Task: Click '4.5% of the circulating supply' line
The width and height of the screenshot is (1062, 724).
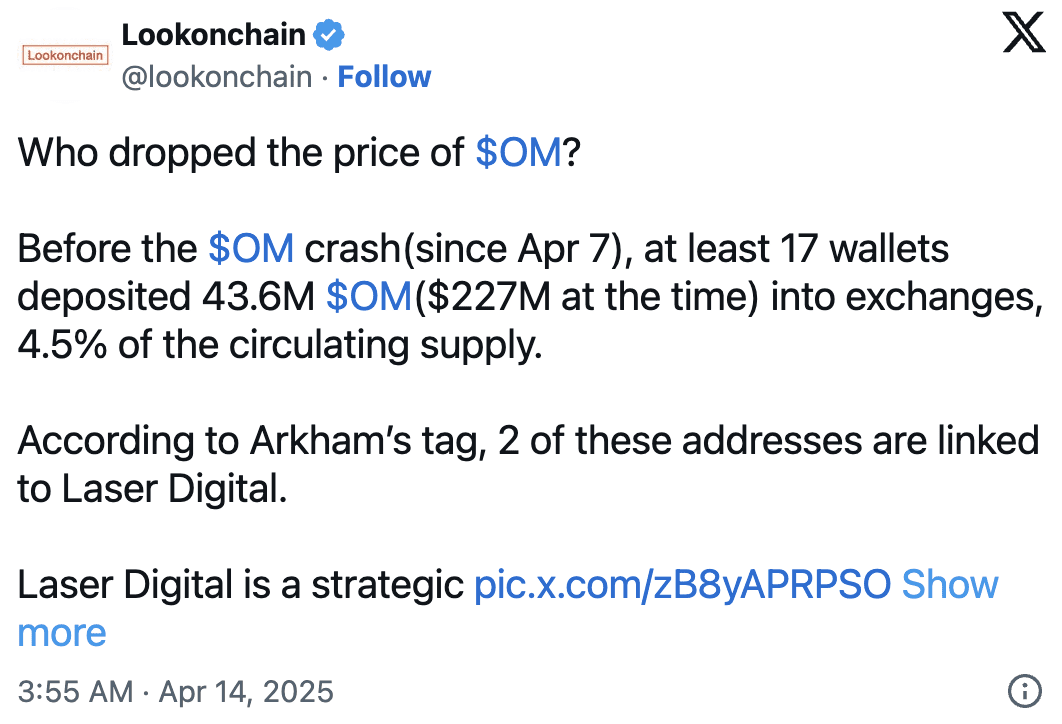Action: coord(280,345)
